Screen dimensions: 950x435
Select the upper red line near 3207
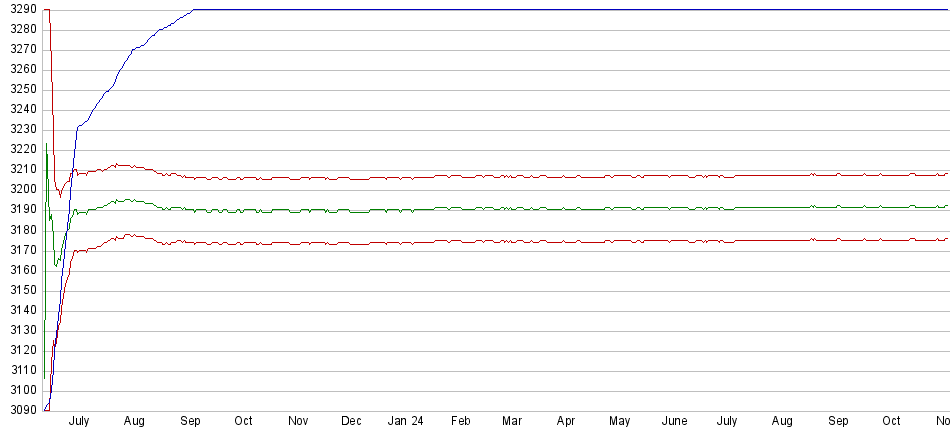pos(500,177)
